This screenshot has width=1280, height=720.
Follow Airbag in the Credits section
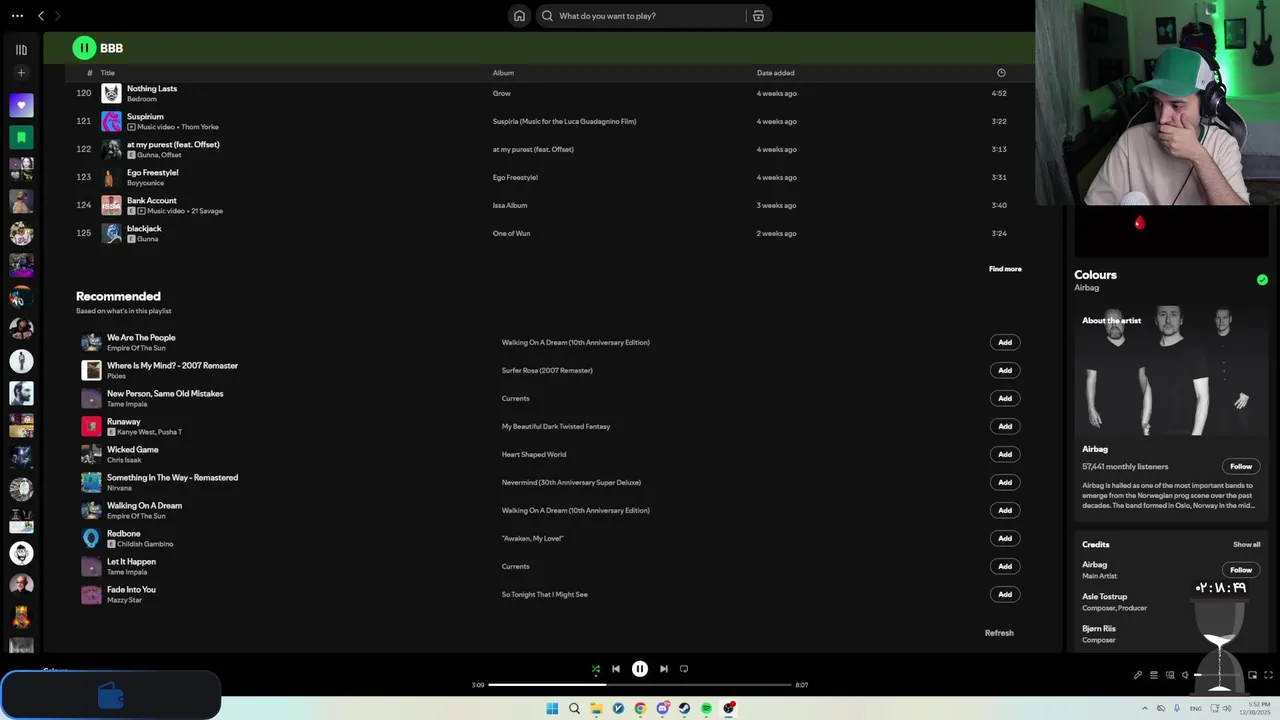[1241, 570]
